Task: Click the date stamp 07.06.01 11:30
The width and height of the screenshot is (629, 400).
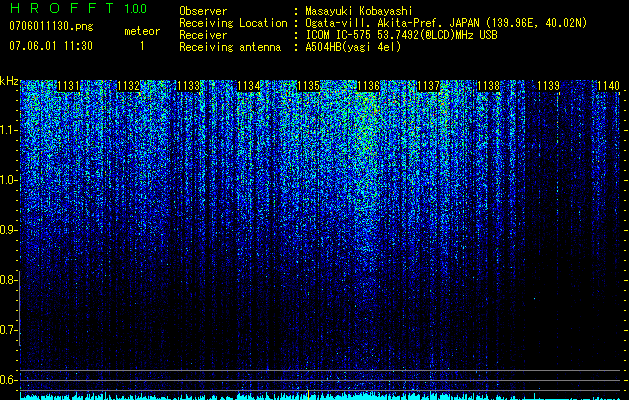Action: [51, 46]
